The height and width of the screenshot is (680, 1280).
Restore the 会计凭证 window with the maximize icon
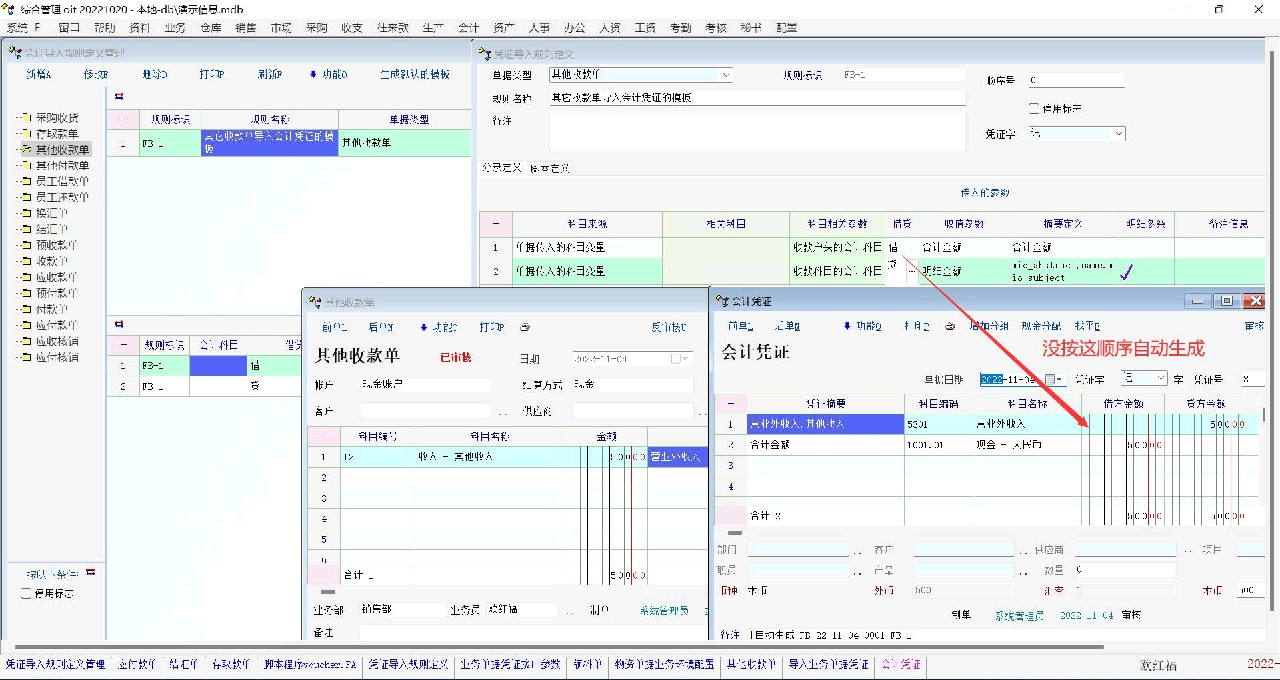pos(1225,301)
